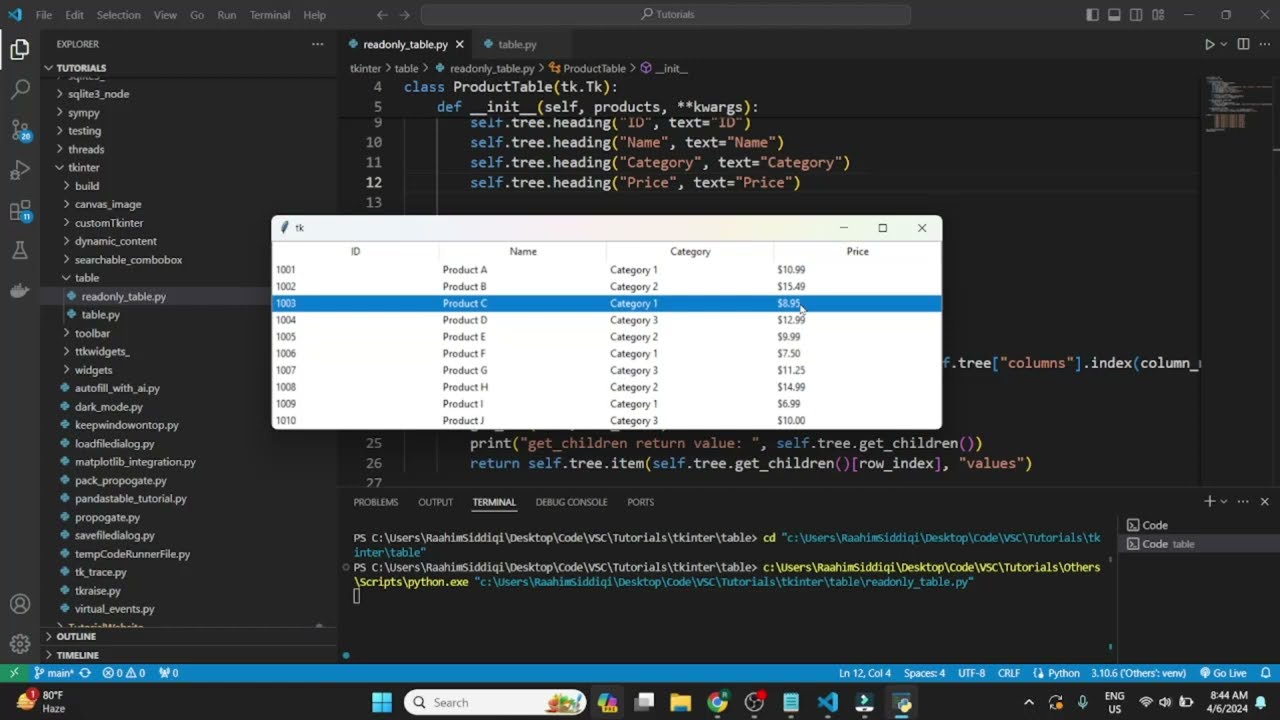Switch to the OUTPUT panel tab
This screenshot has height=720, width=1280.
(x=435, y=502)
